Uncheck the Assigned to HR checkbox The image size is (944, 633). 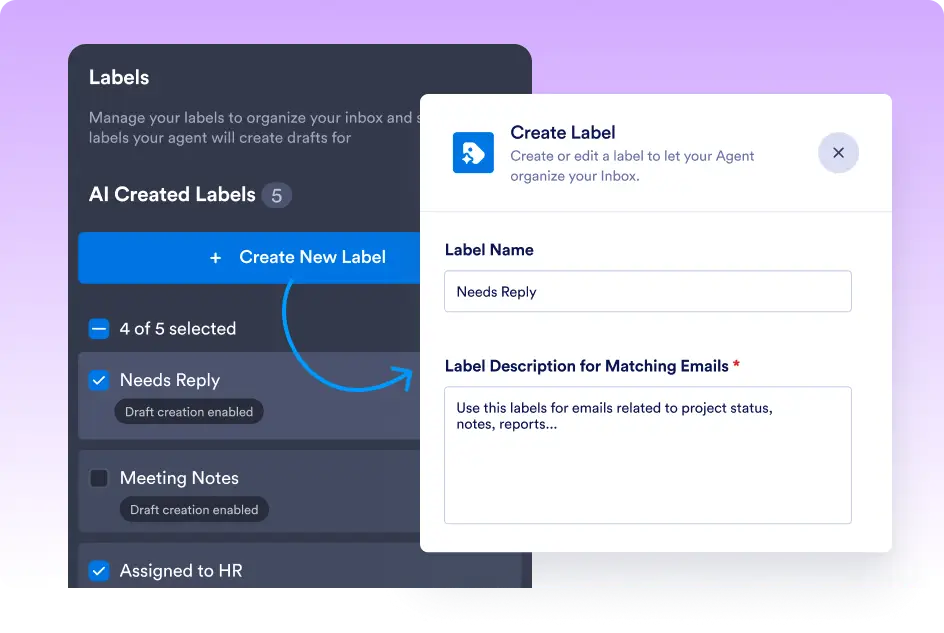(x=99, y=571)
